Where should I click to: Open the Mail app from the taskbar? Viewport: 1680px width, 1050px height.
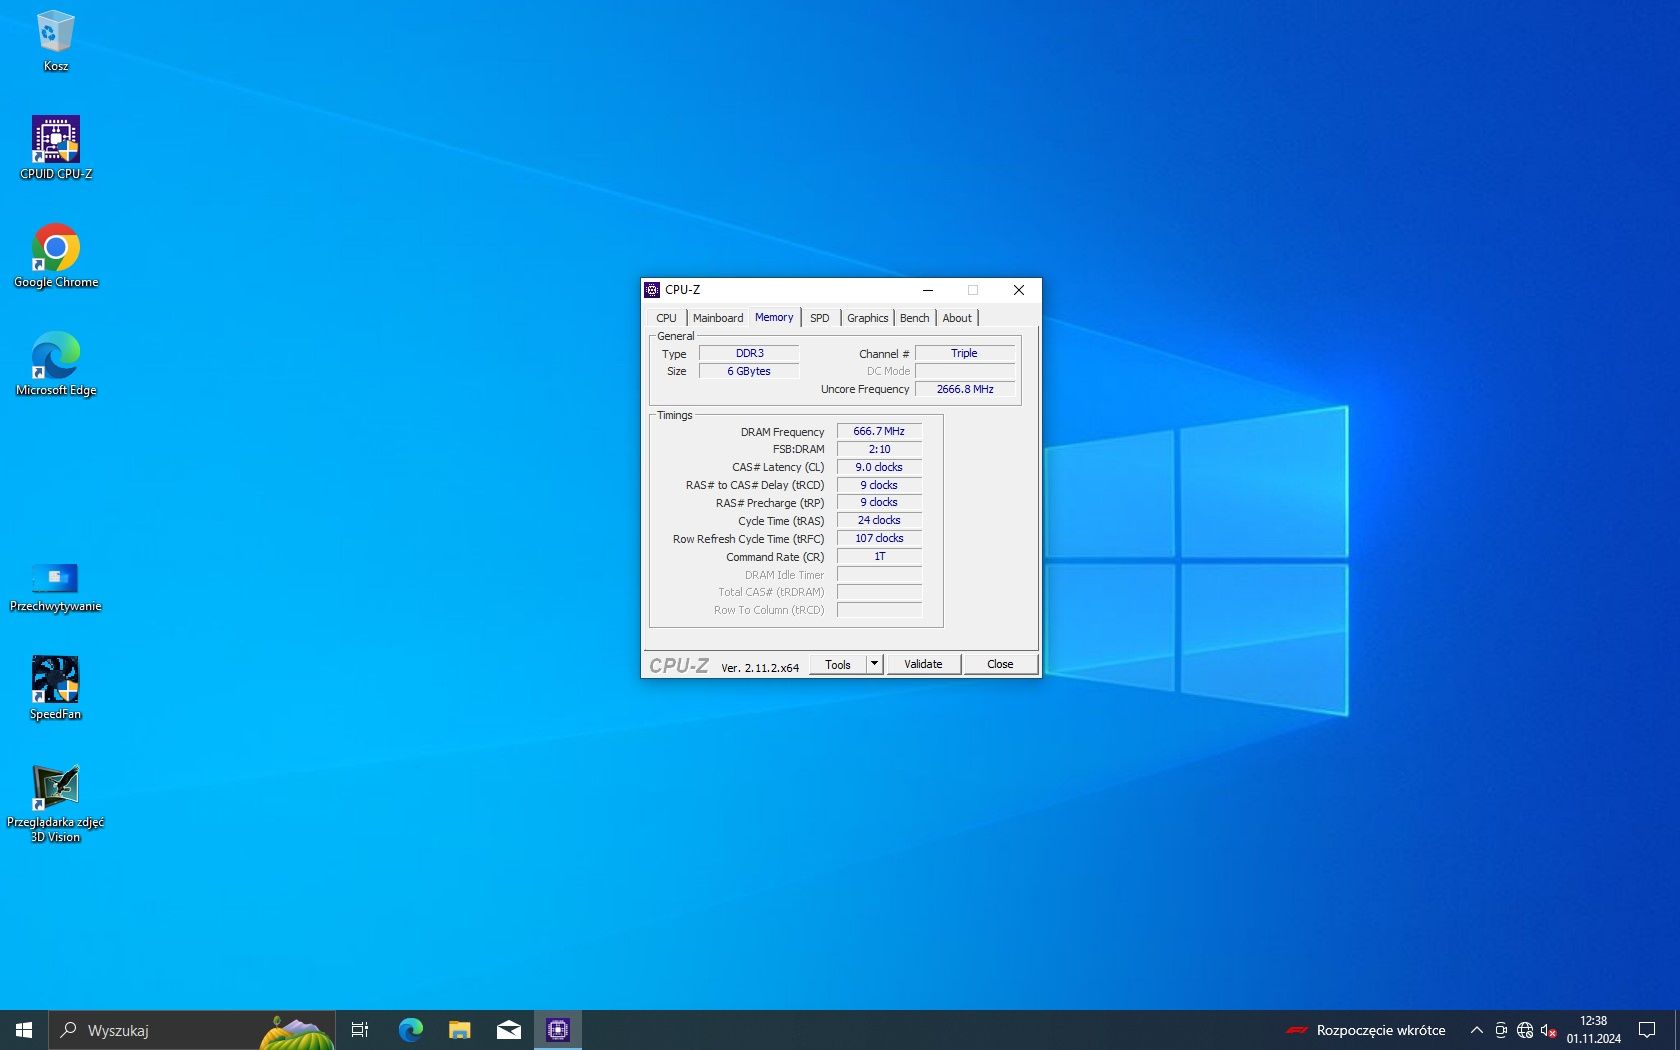[x=508, y=1030]
